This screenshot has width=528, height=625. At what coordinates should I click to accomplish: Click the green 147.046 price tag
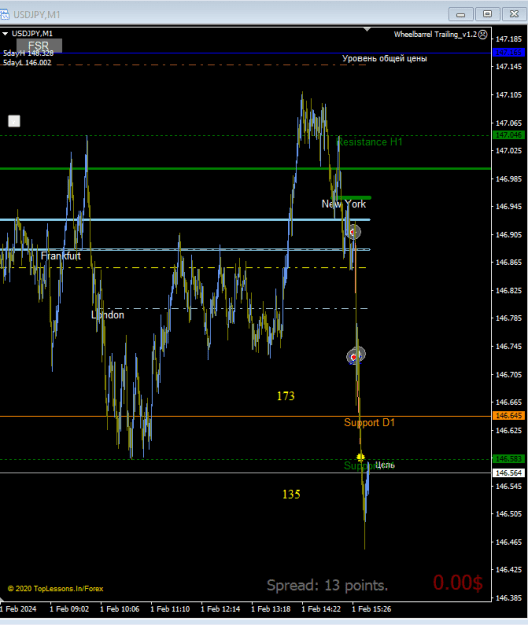coord(509,135)
